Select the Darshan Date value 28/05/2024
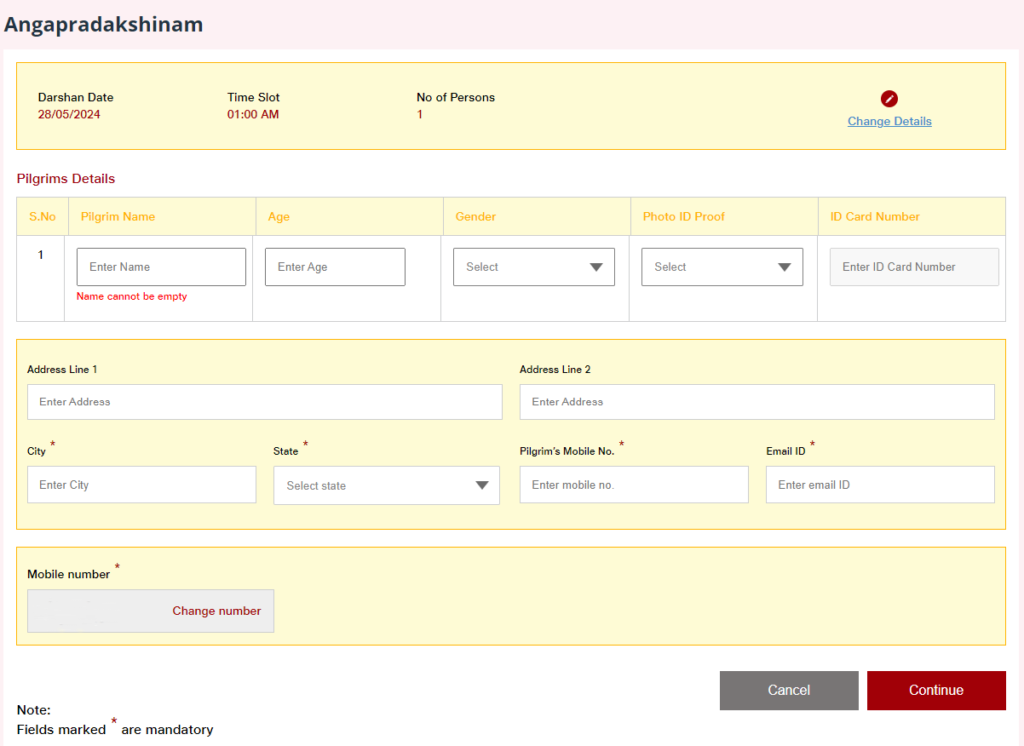 coord(69,114)
